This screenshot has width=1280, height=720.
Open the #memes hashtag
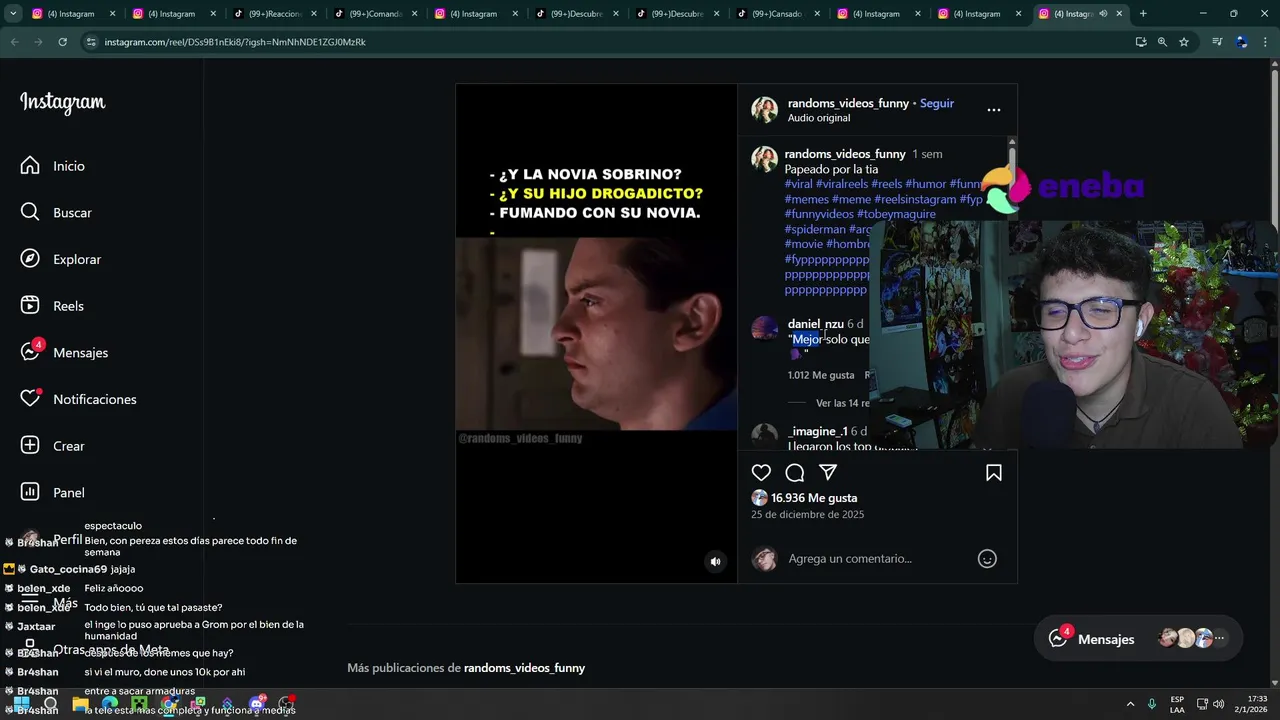point(806,199)
